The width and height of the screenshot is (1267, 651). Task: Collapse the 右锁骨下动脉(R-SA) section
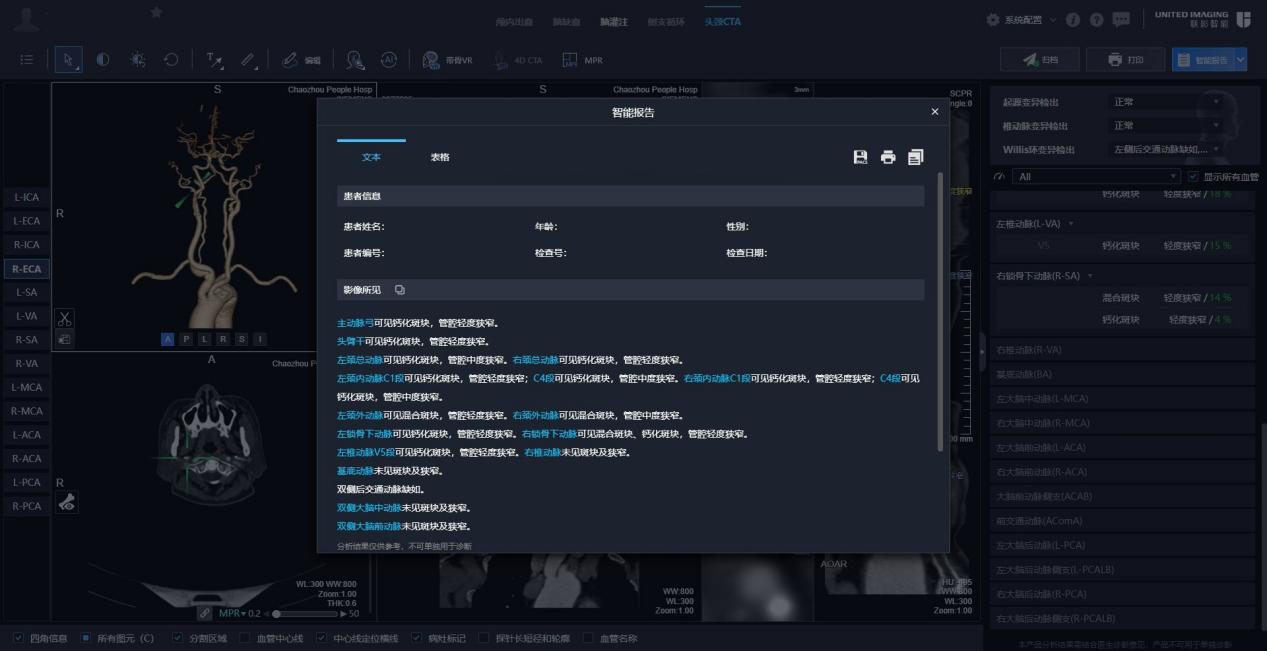point(1090,276)
